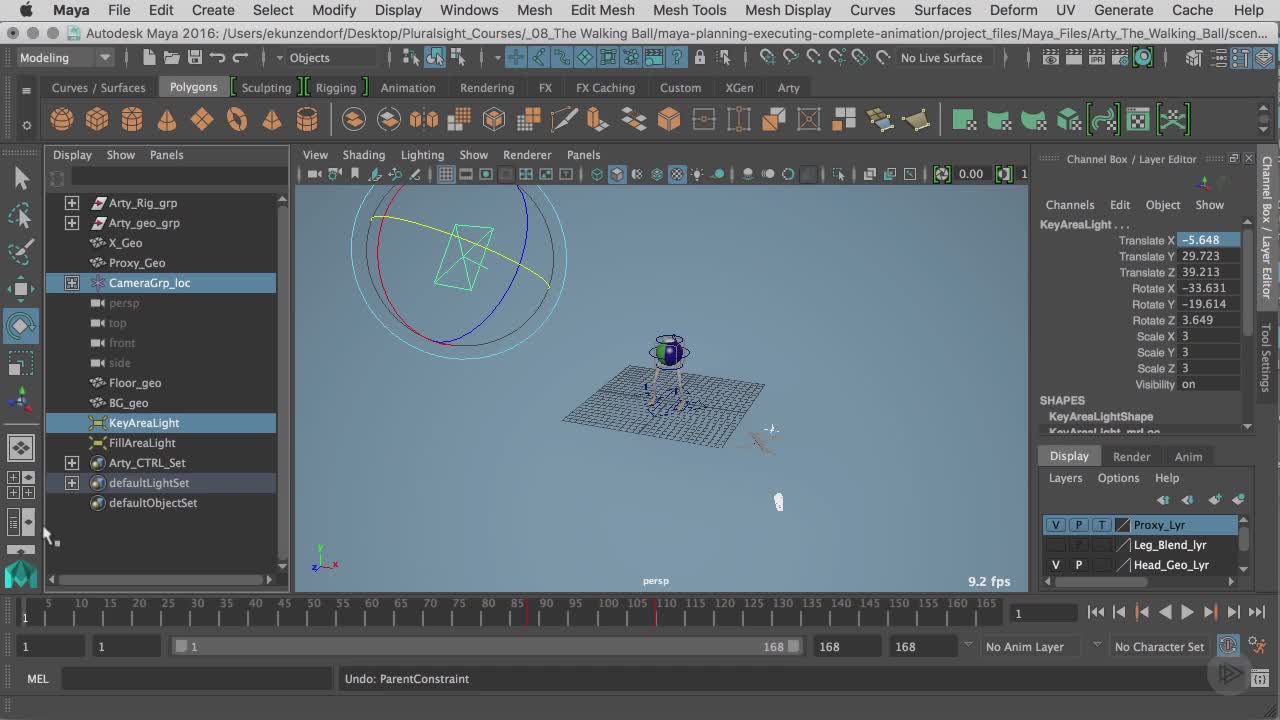This screenshot has width=1280, height=720.
Task: Activate the Move tool
Action: [x=21, y=289]
